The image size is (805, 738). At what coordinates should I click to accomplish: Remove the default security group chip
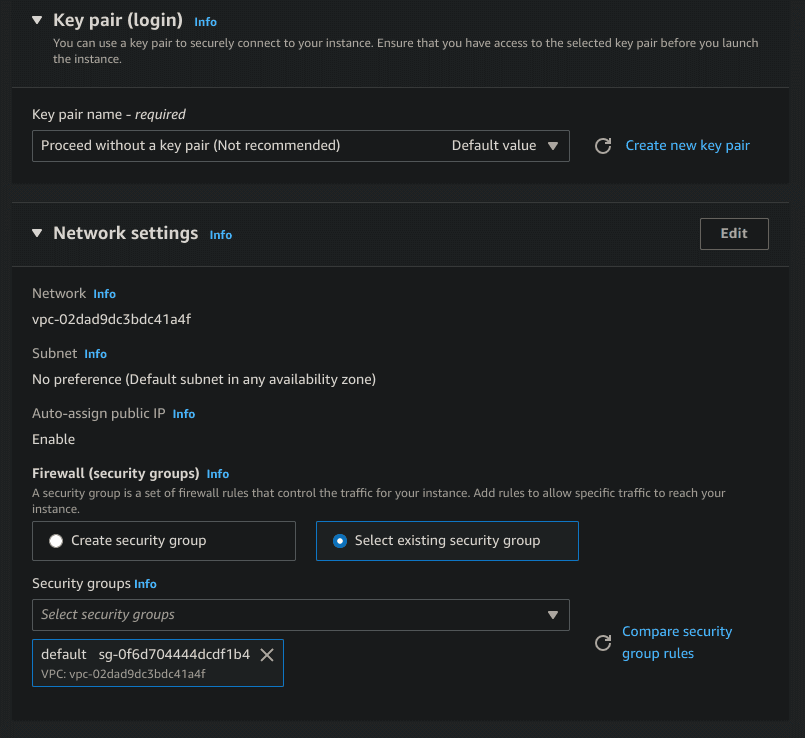pos(266,655)
